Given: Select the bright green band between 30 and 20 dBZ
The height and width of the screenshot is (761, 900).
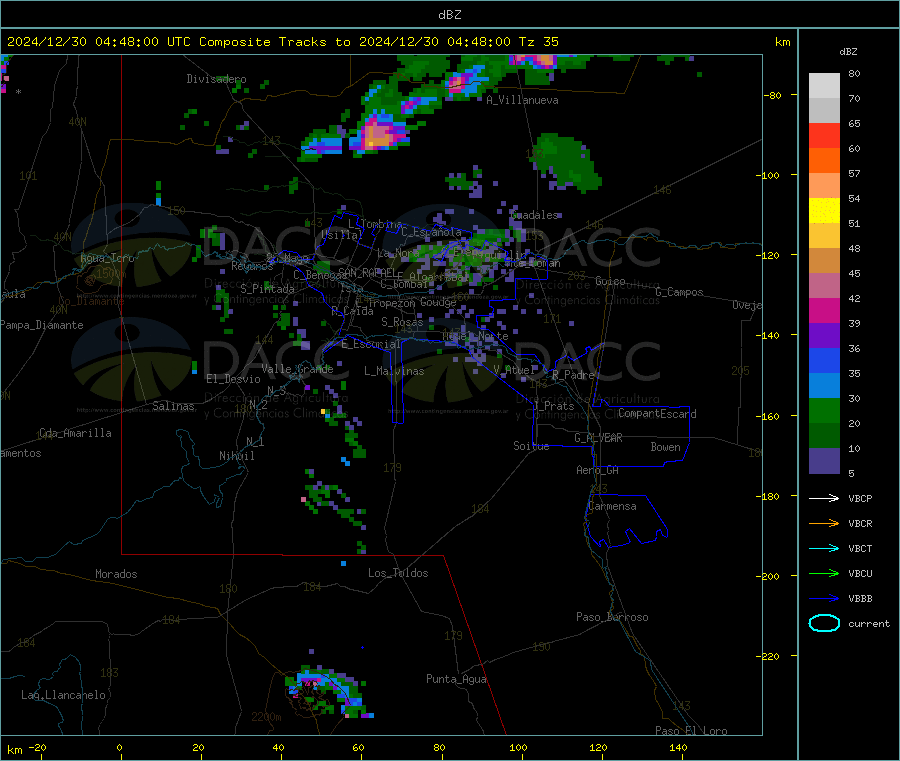Looking at the screenshot, I should [x=824, y=410].
